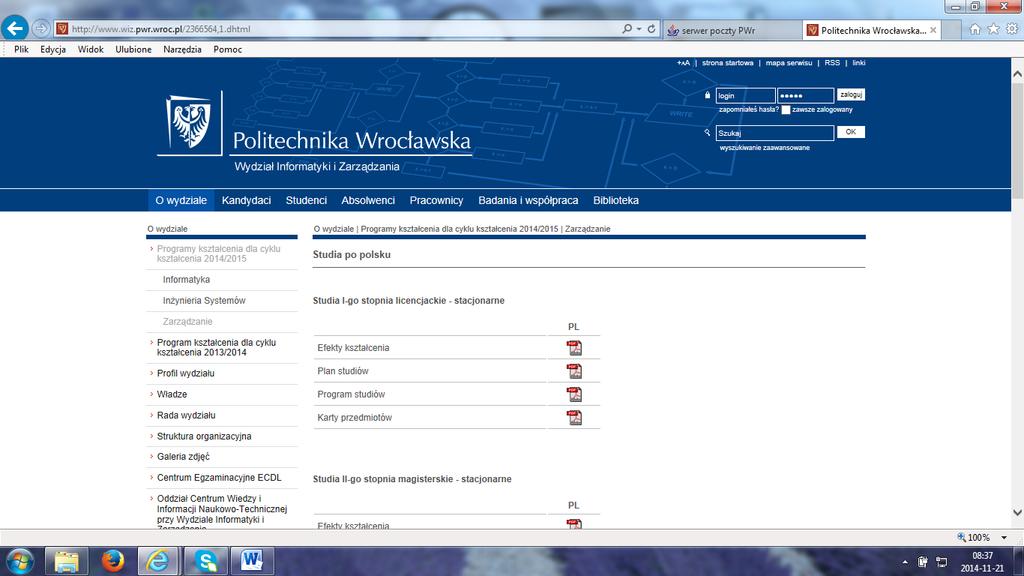Click into the Szukaj search field
Screen dimensions: 1024x576
pyautogui.click(x=775, y=133)
